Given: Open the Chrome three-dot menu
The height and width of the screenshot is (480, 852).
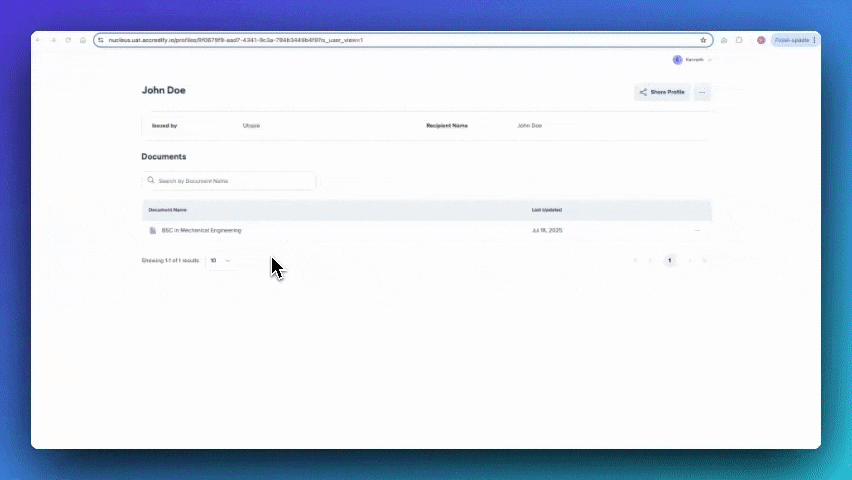Looking at the screenshot, I should (x=815, y=40).
